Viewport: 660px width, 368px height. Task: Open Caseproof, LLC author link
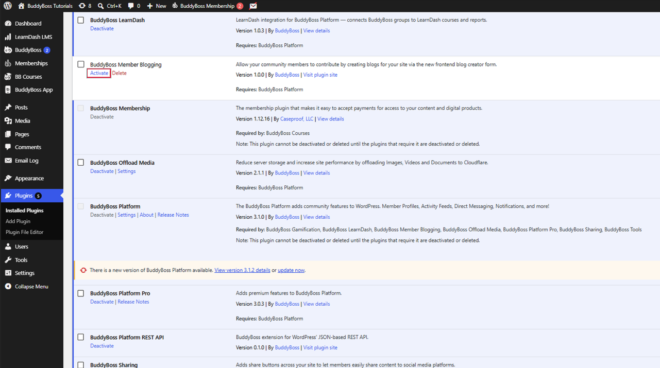[x=297, y=119]
